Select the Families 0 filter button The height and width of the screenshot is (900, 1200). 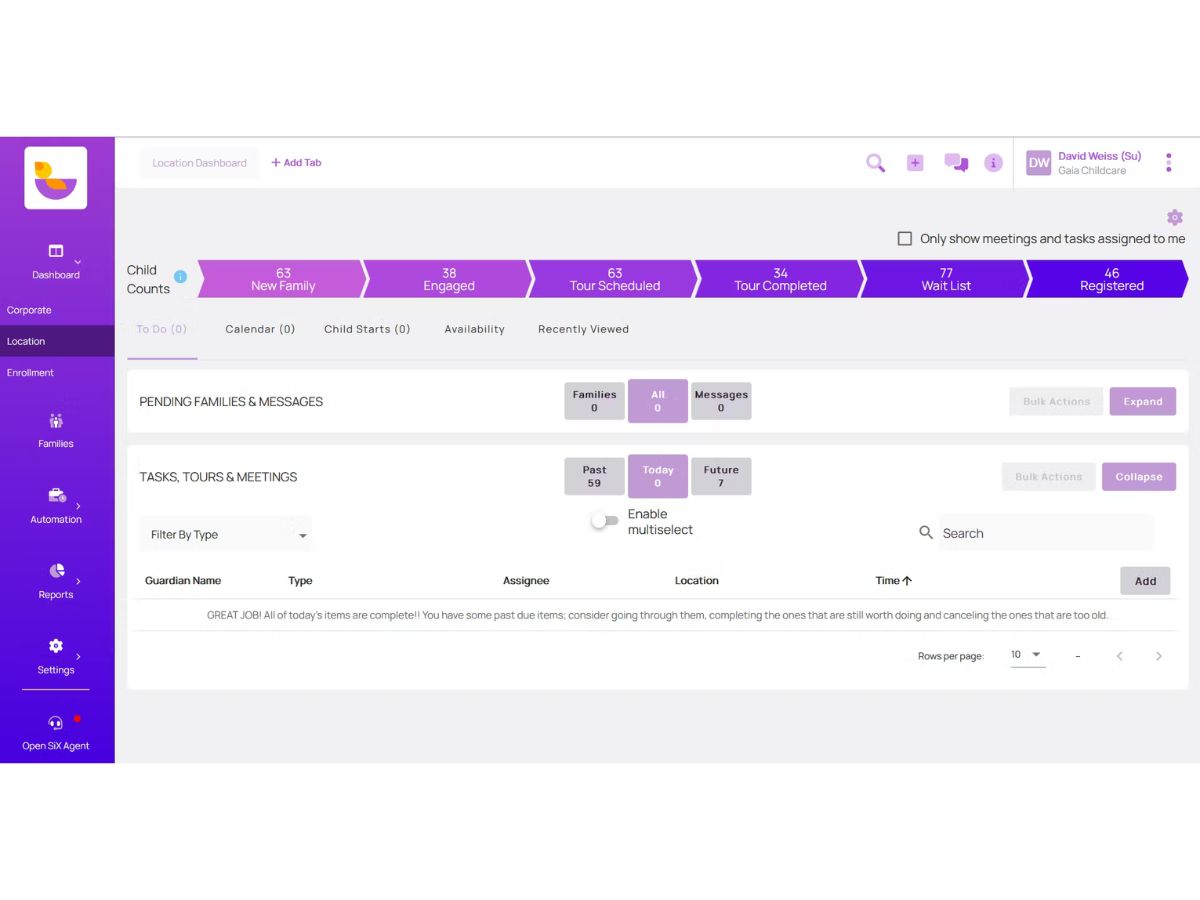[594, 401]
